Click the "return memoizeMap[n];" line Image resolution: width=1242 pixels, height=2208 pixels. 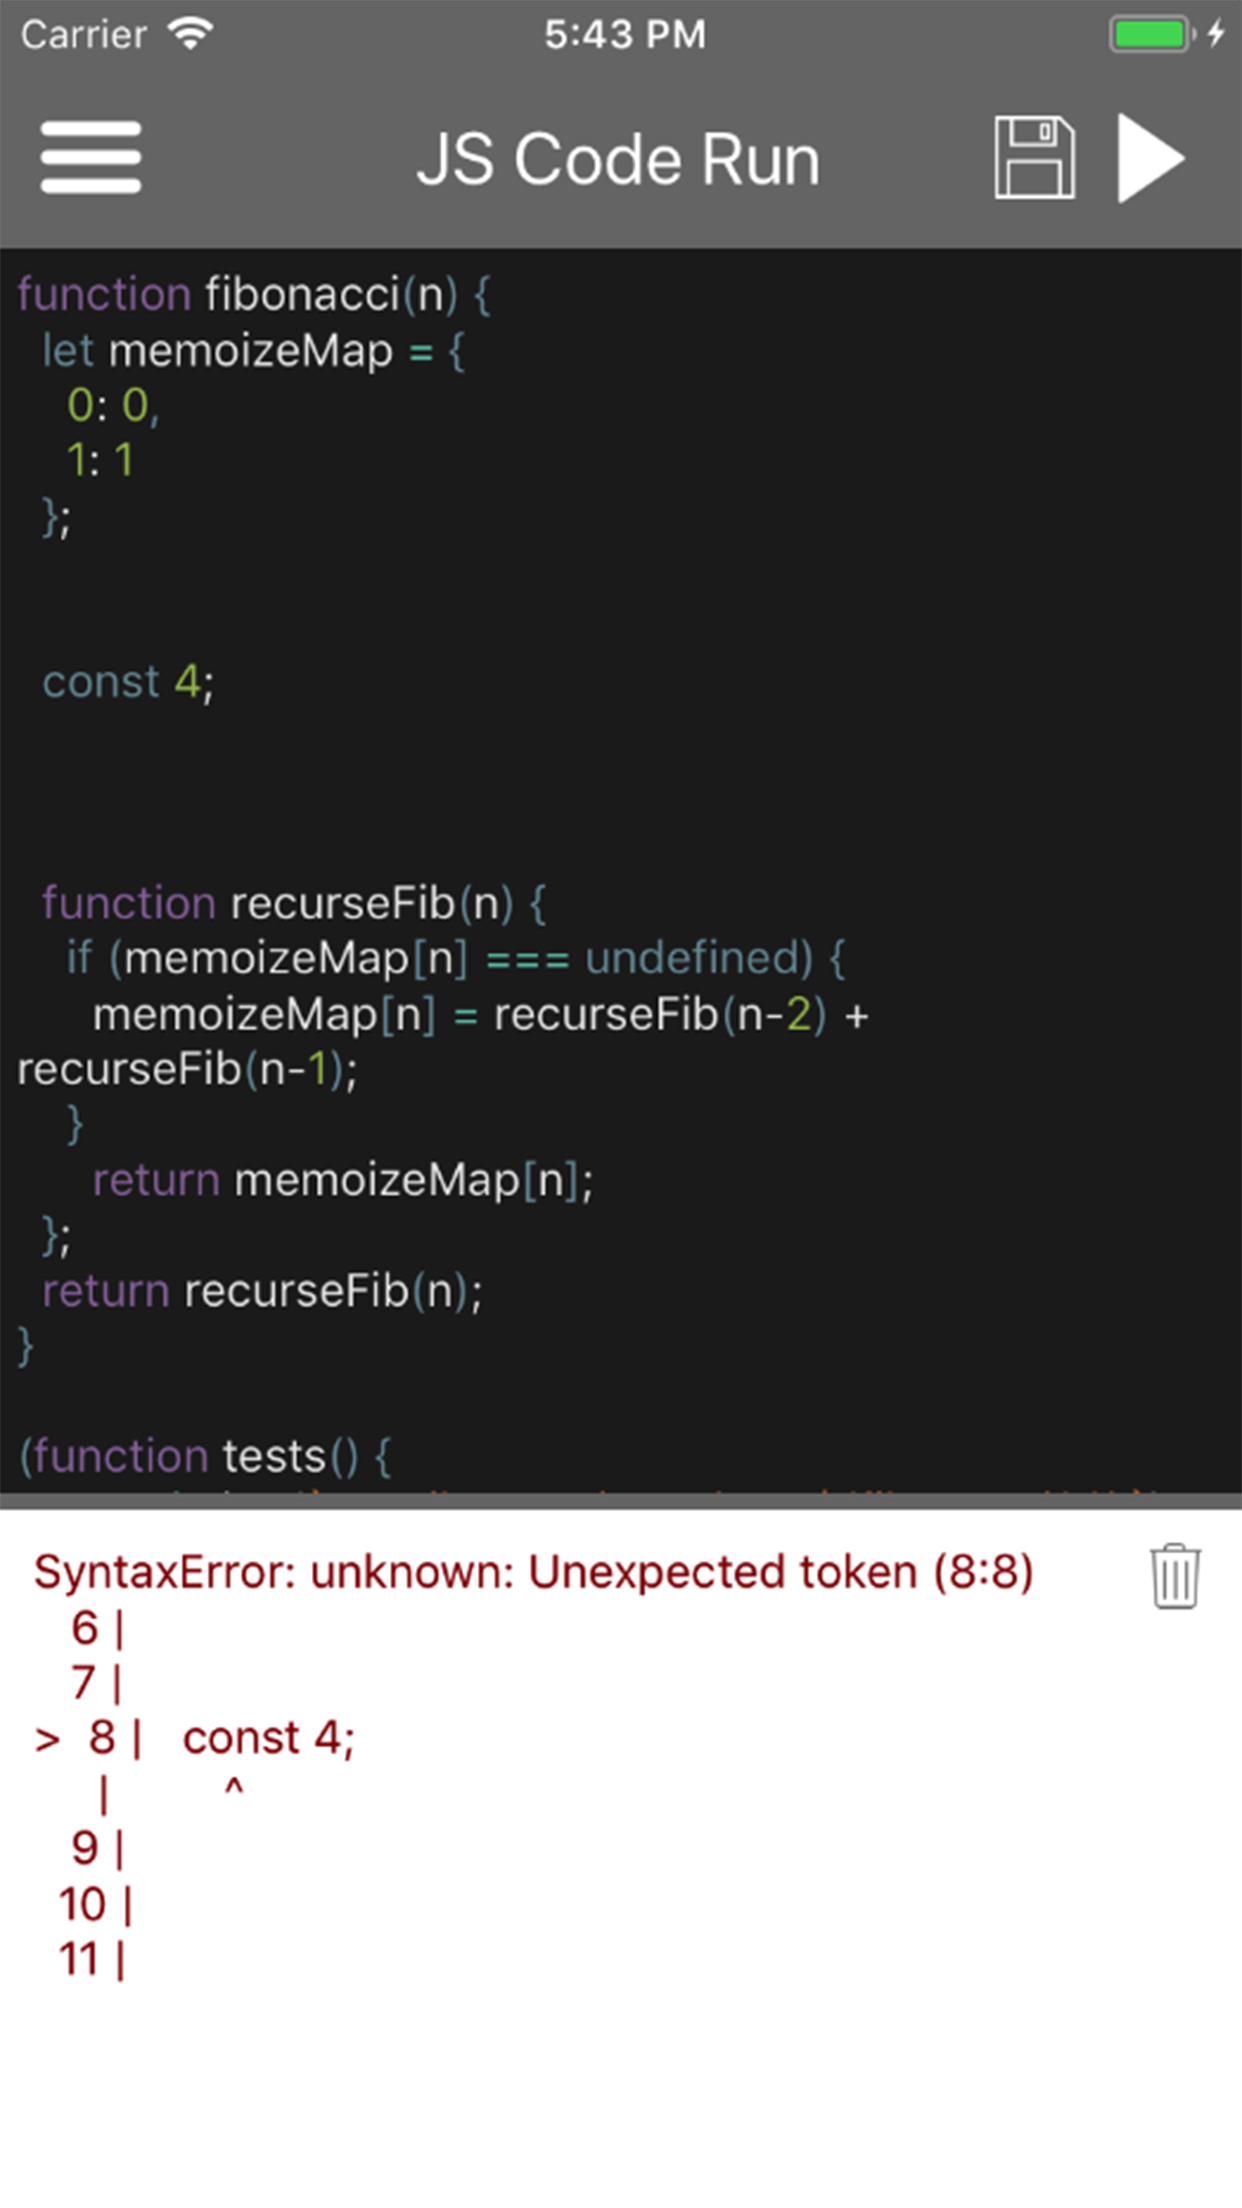coord(343,1181)
